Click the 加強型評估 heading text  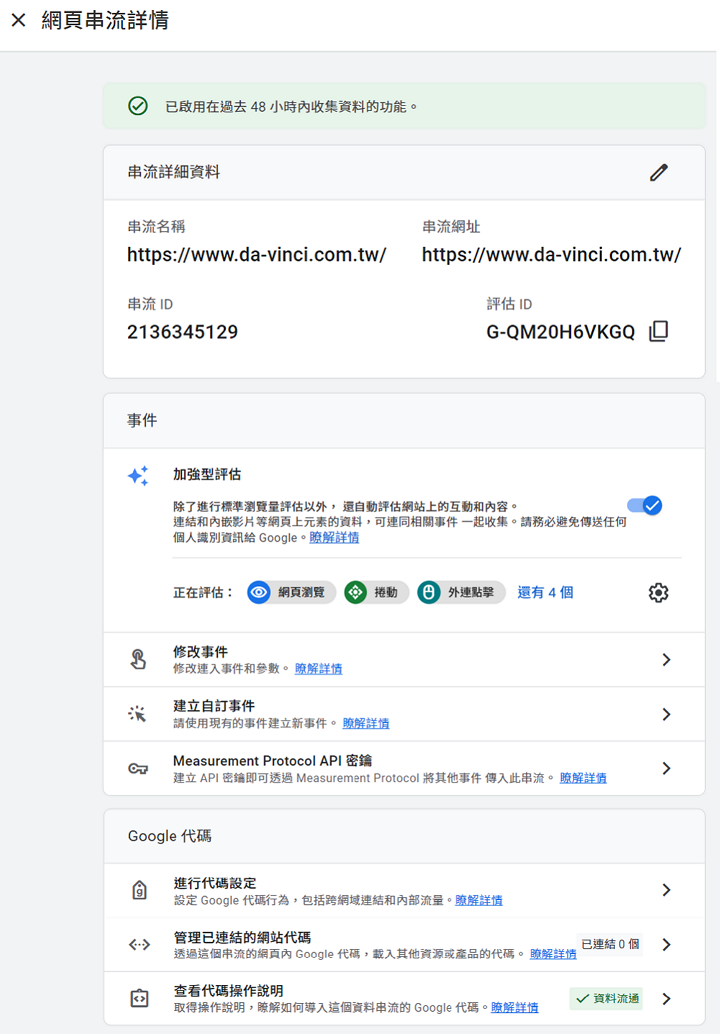coord(207,474)
